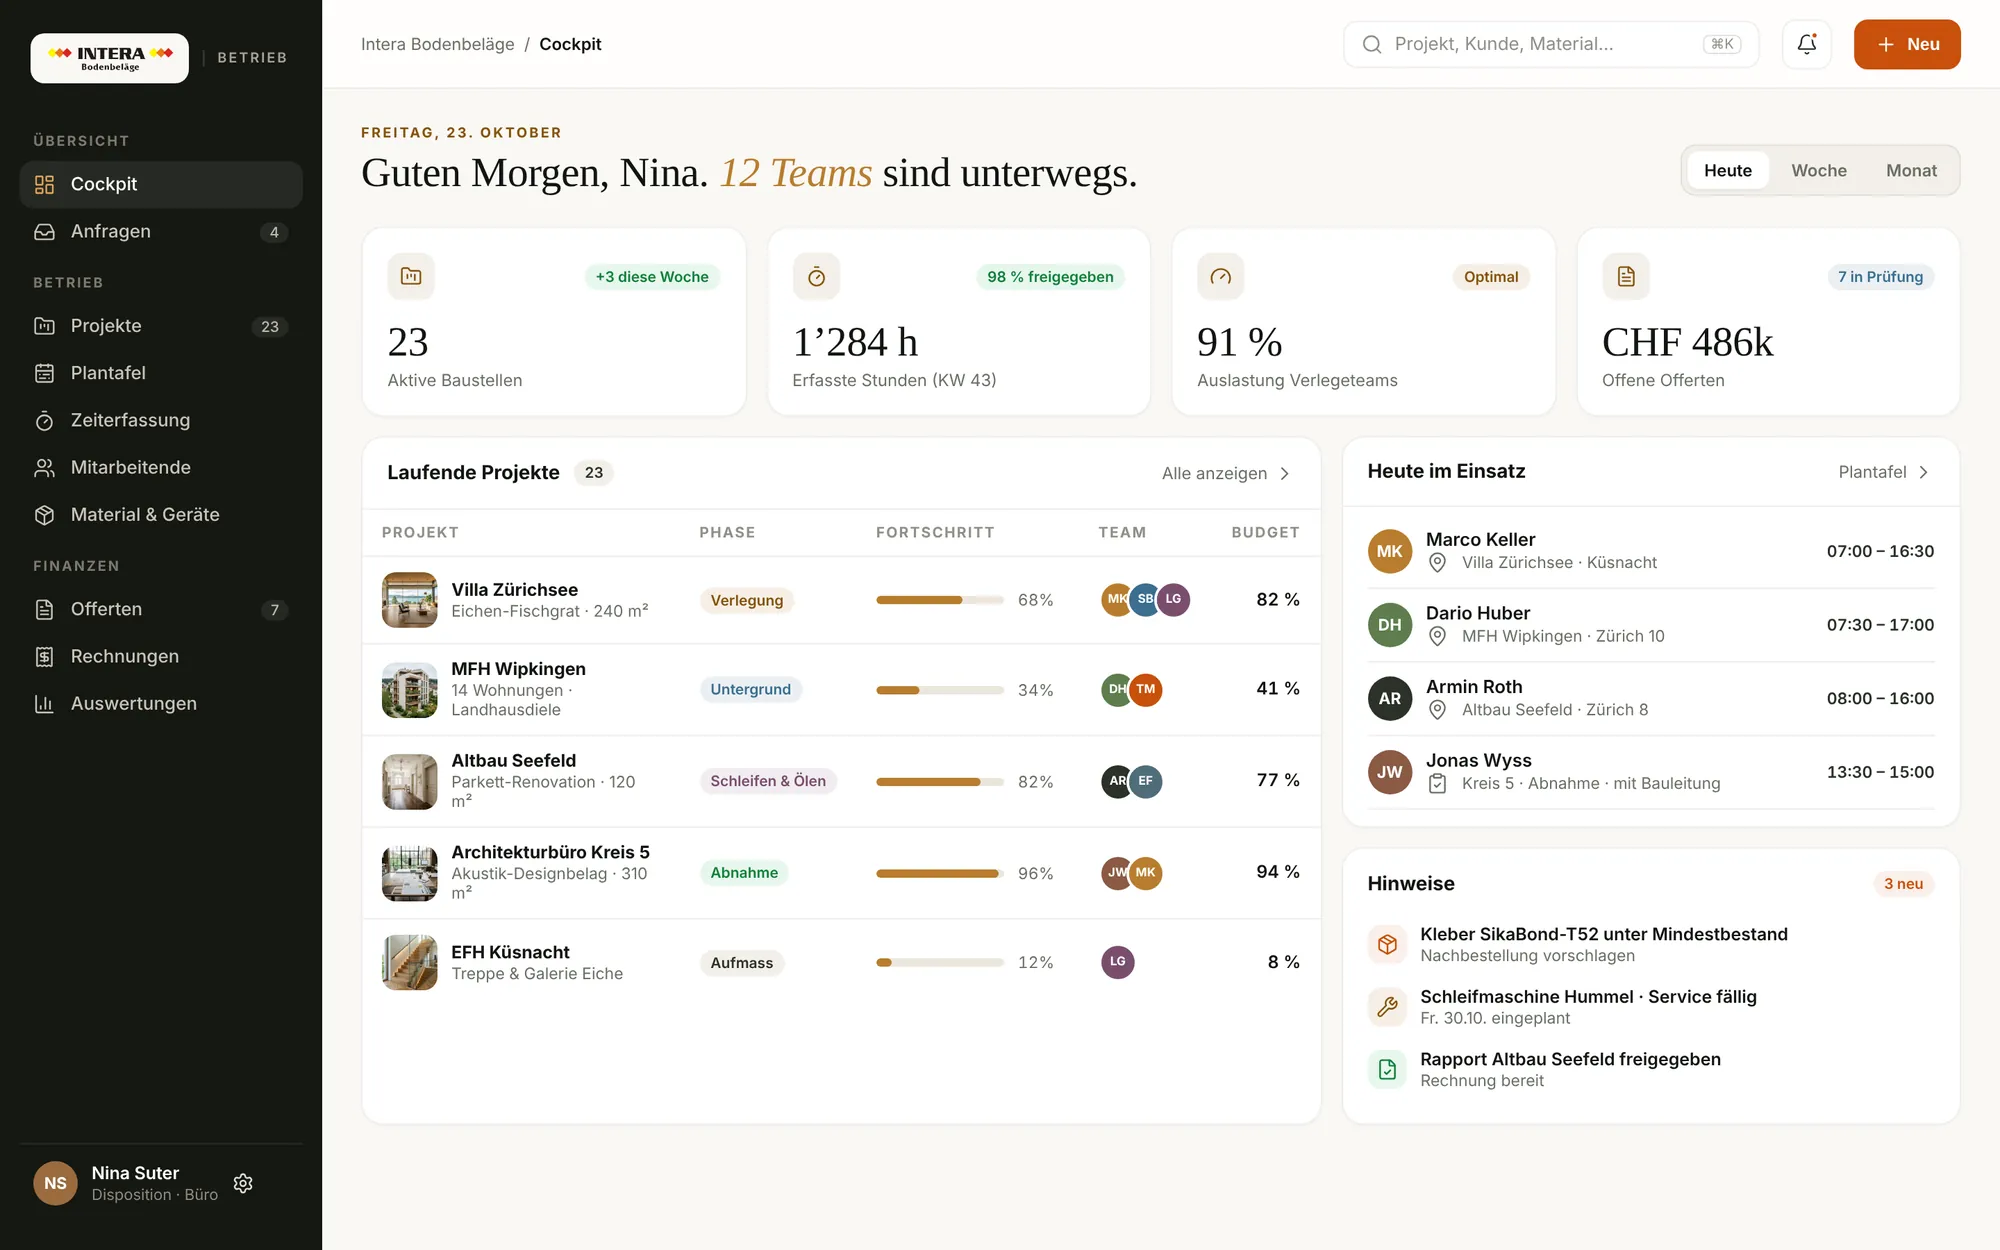Image resolution: width=2000 pixels, height=1250 pixels.
Task: Open the Altbau Seefeld project thumbnail
Action: point(409,781)
